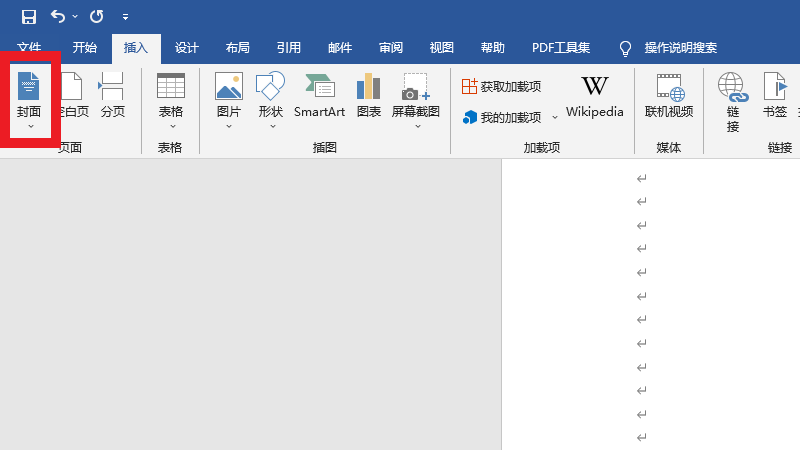
Task: Open the 图片 picture dropdown
Action: (229, 125)
